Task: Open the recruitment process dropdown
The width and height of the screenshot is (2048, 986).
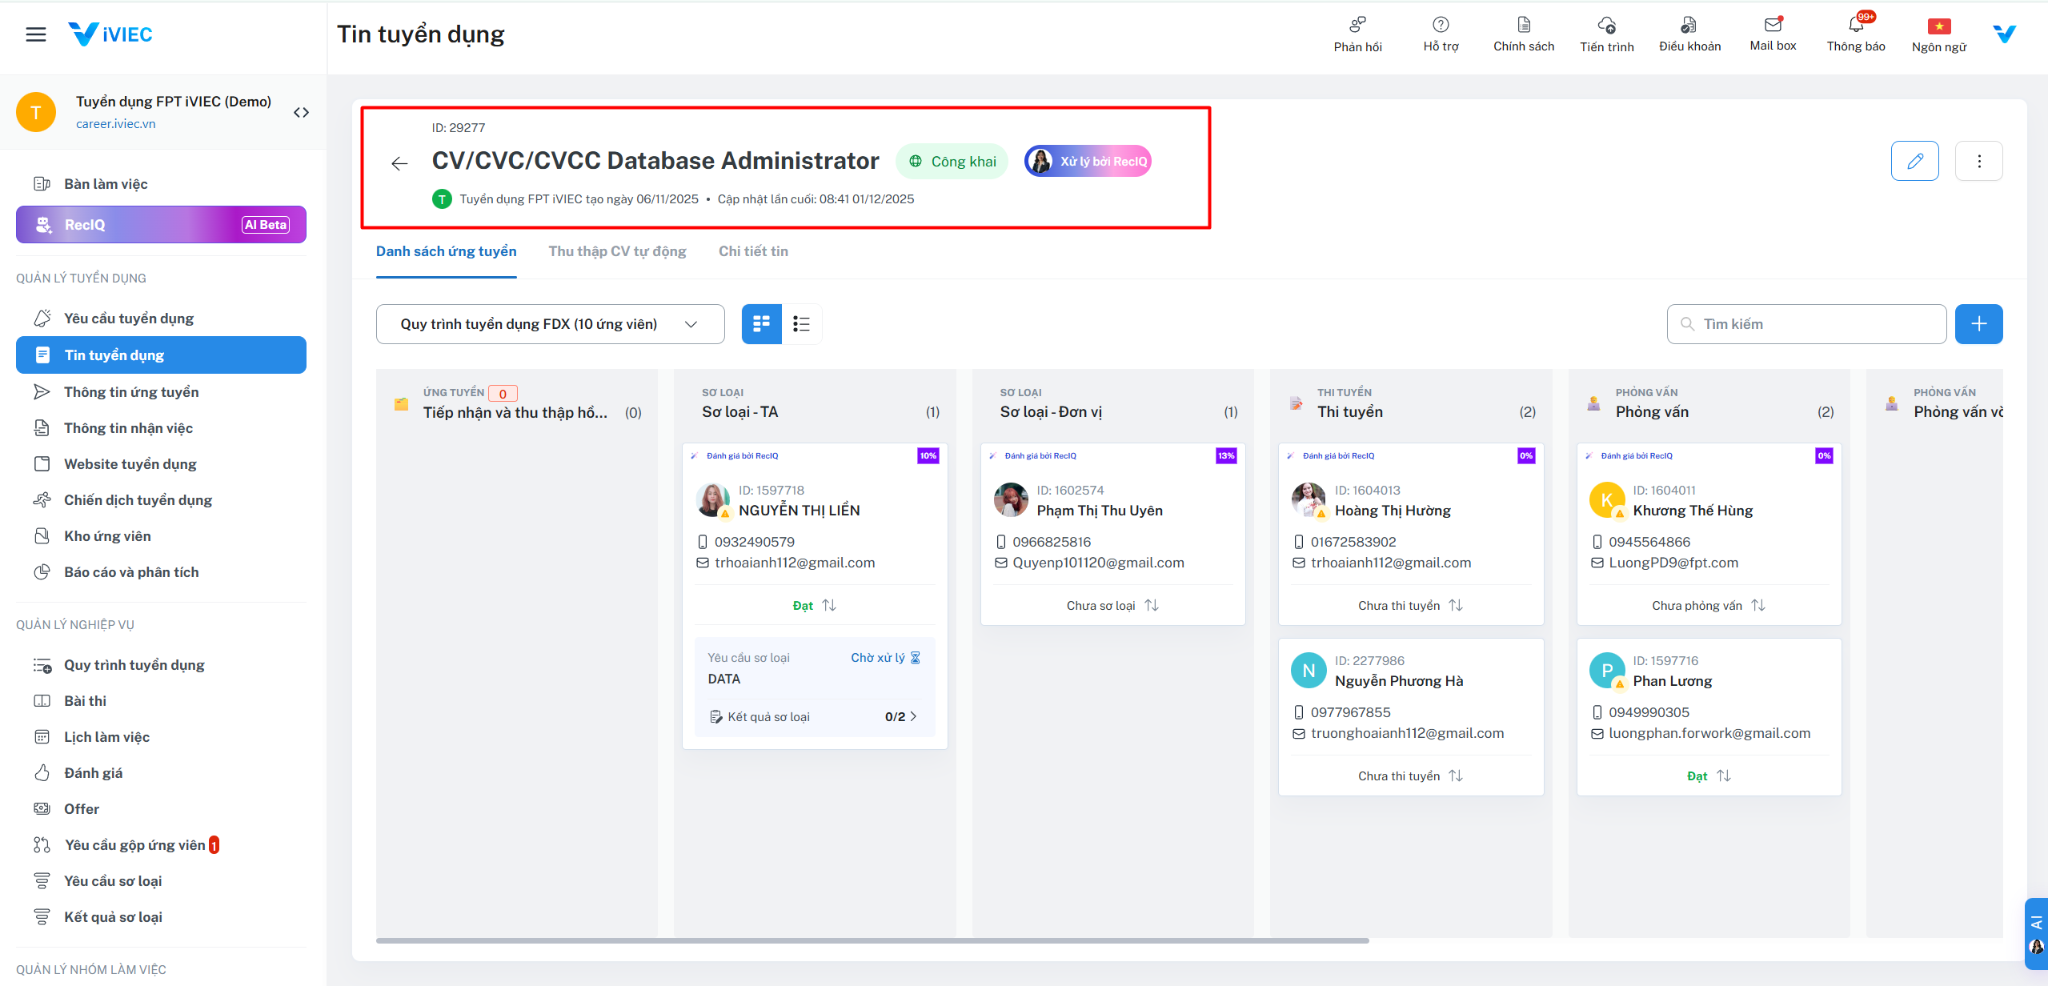Action: [550, 324]
